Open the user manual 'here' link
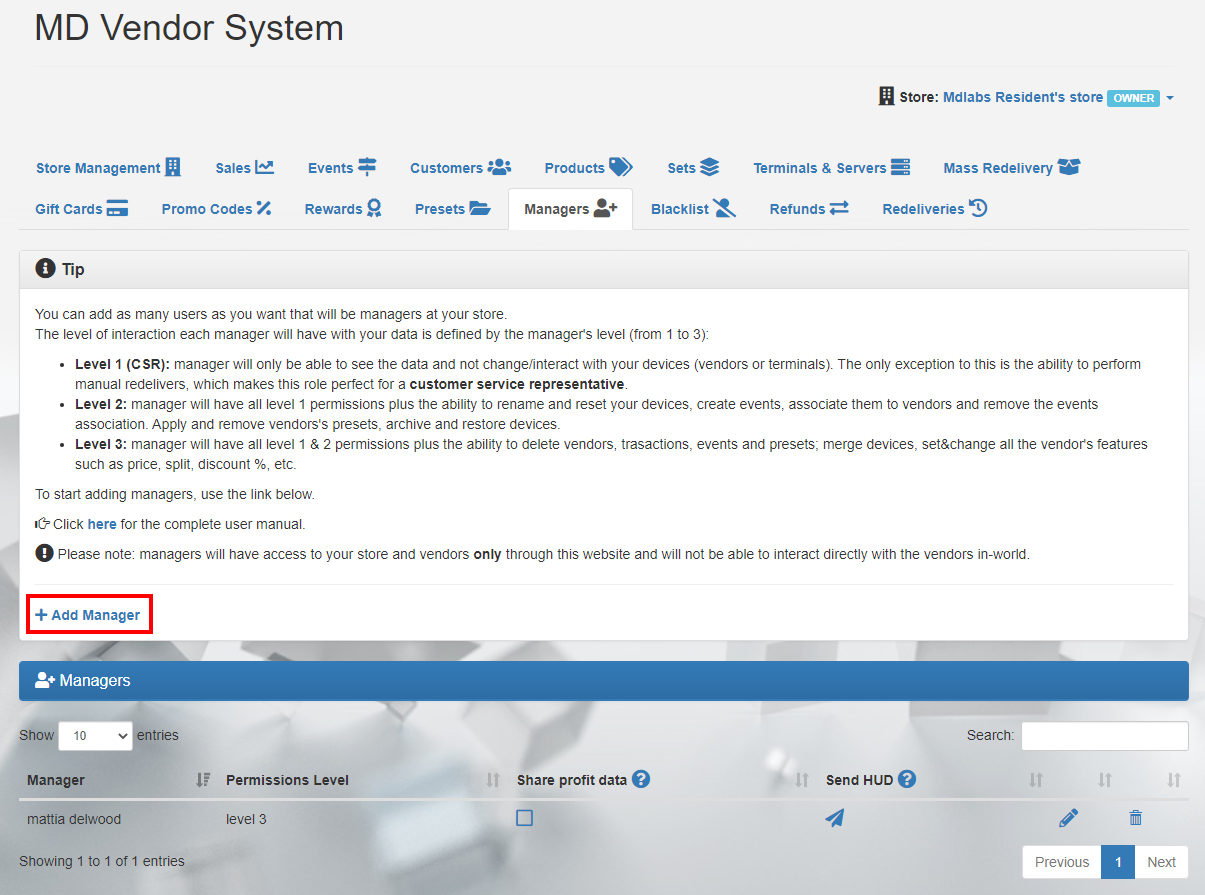Viewport: 1205px width, 895px height. [102, 524]
